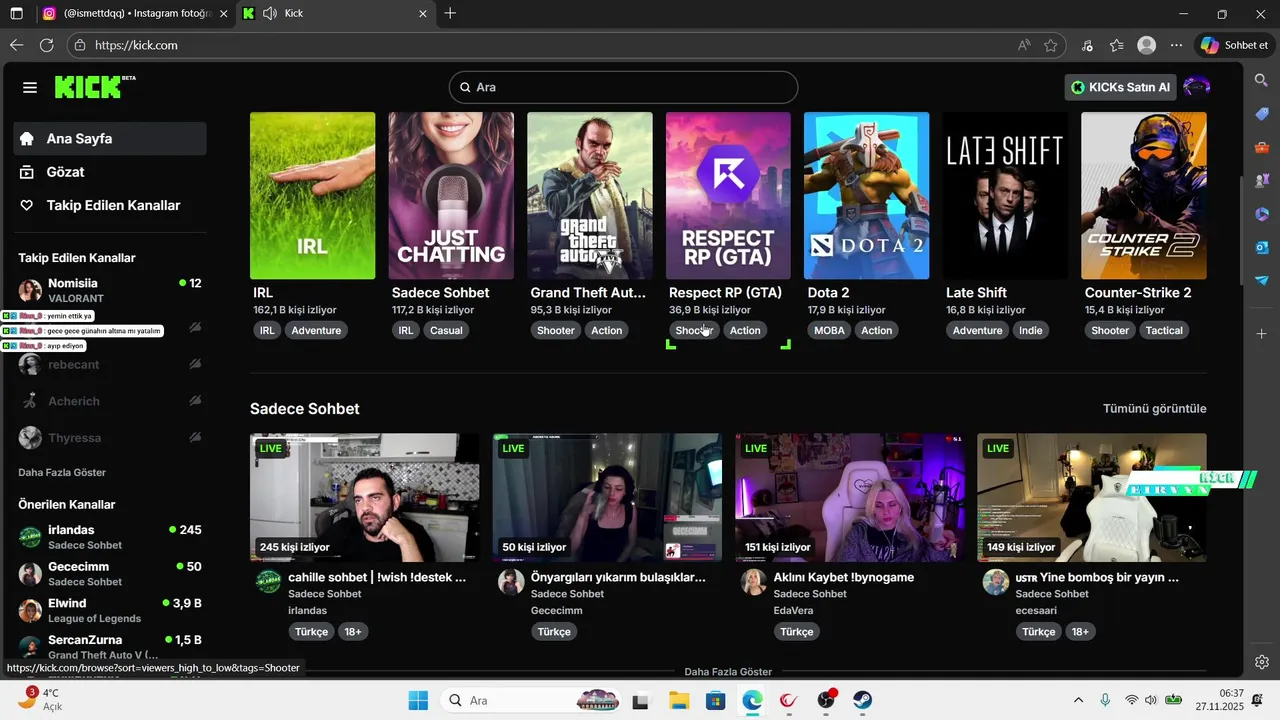This screenshot has height=720, width=1280.
Task: Click Windows Start button
Action: pyautogui.click(x=418, y=700)
